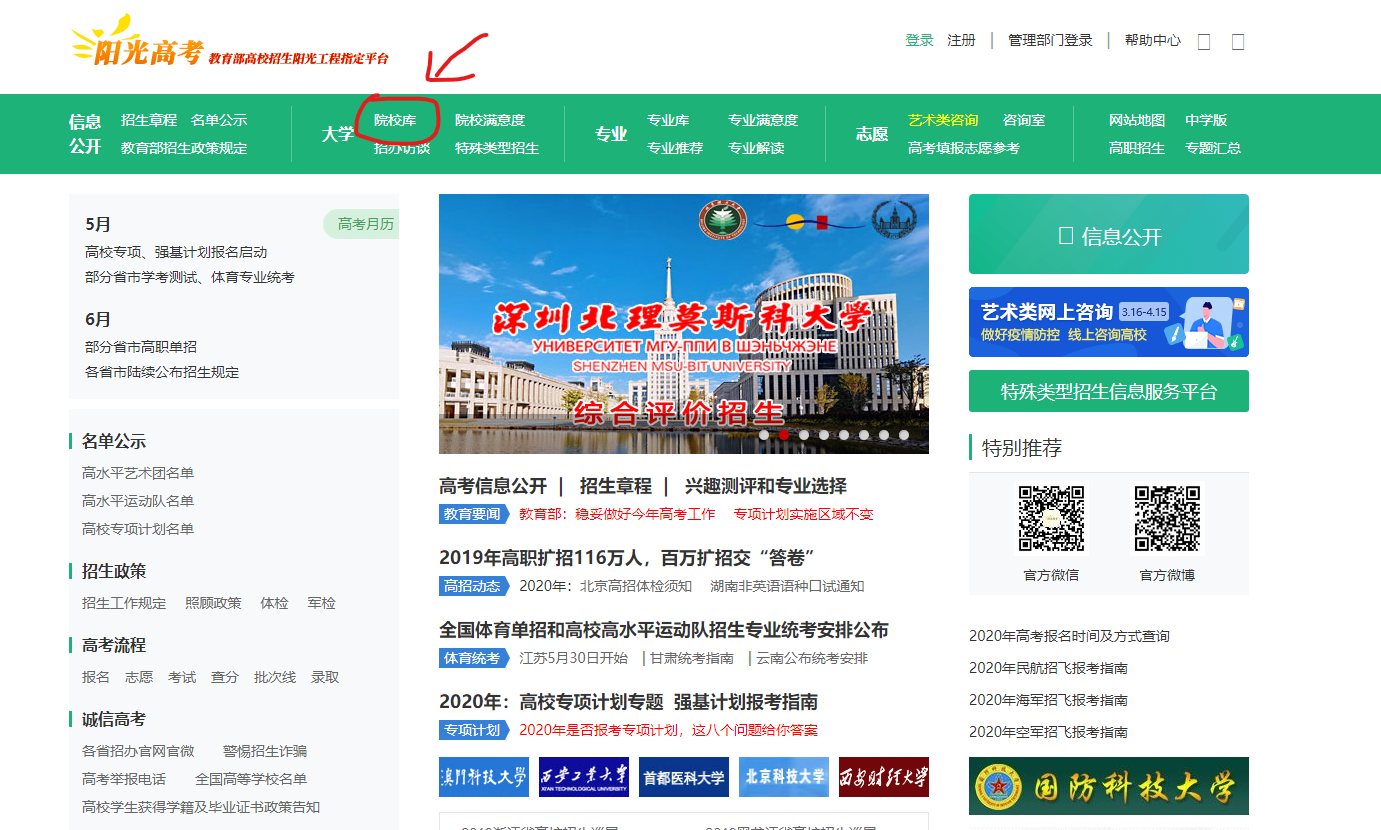Image resolution: width=1381 pixels, height=830 pixels.
Task: Open 专业满意度 menu item
Action: click(x=763, y=120)
